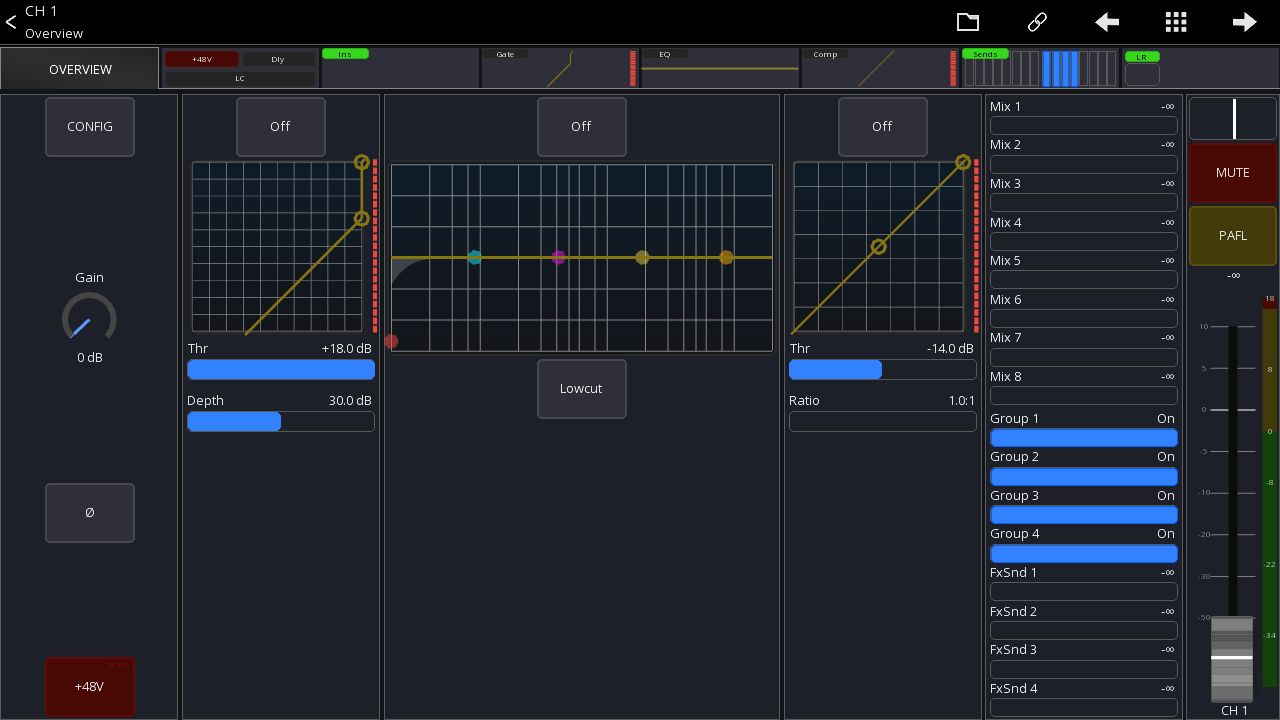
Task: Open the +48V Dly LC preamp tab
Action: click(x=240, y=68)
